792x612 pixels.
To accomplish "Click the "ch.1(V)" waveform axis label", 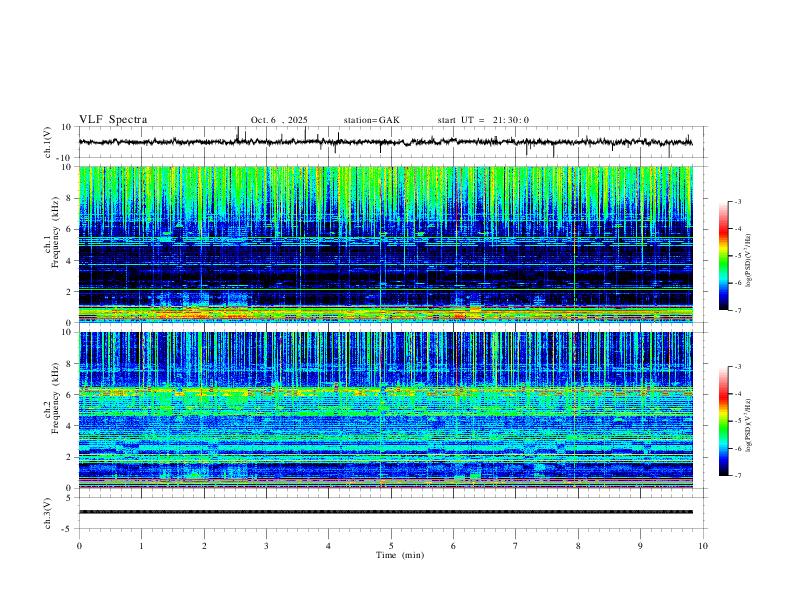I will point(48,142).
